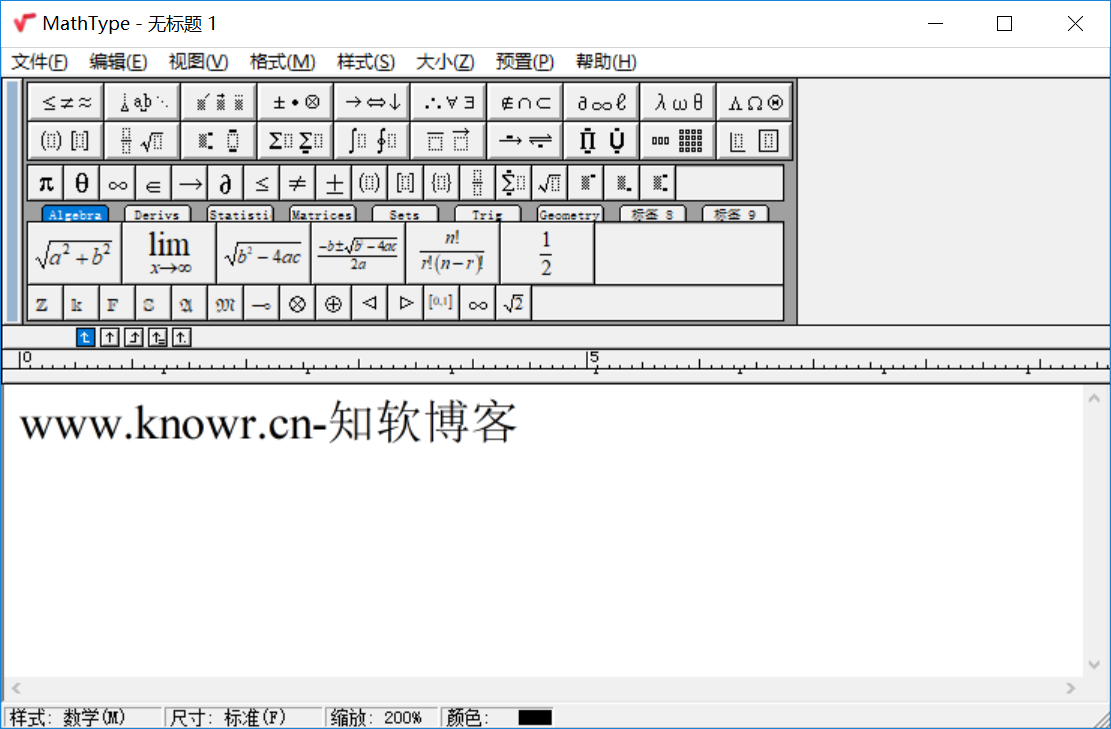Switch to the Derivs tab

(x=157, y=214)
